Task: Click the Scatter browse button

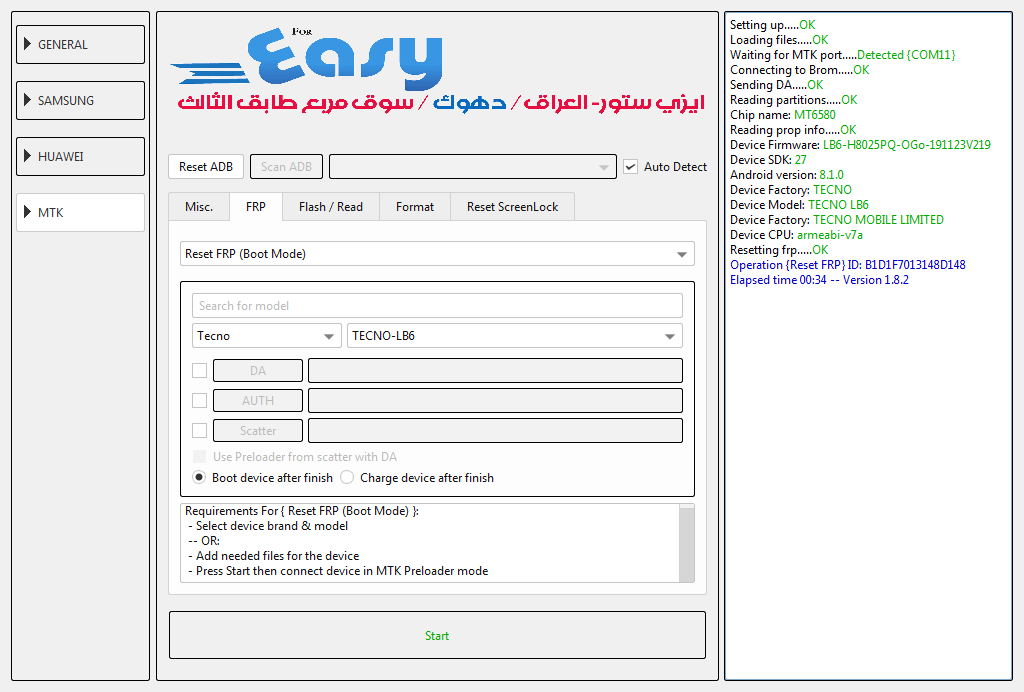Action: (x=258, y=431)
